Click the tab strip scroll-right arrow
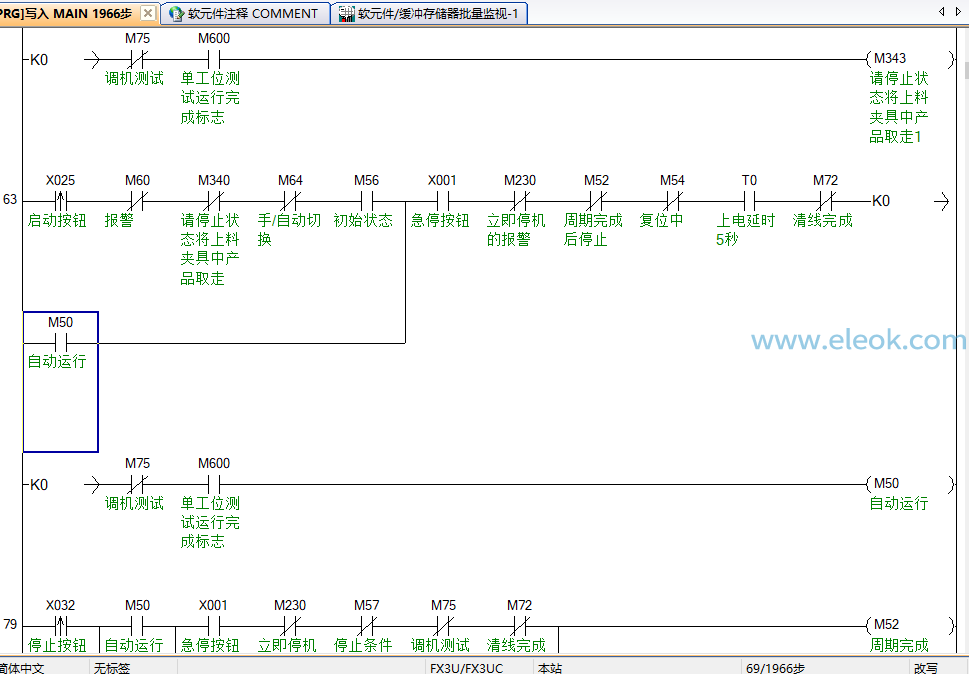The width and height of the screenshot is (969, 674). click(x=958, y=12)
